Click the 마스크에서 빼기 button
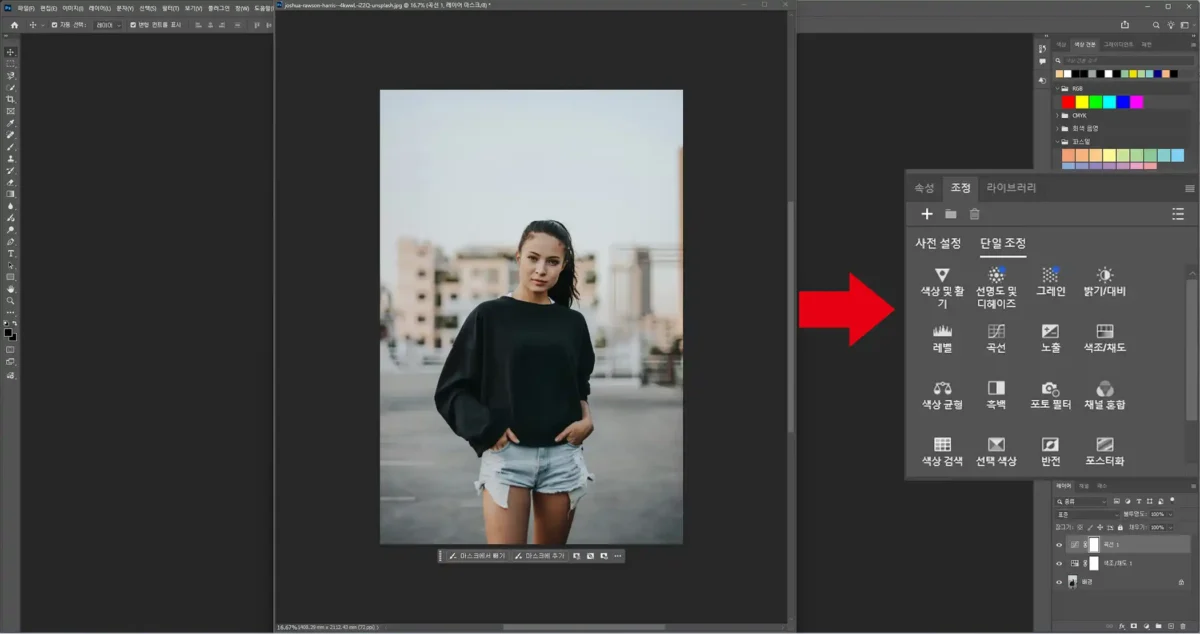The height and width of the screenshot is (634, 1200). tap(475, 555)
